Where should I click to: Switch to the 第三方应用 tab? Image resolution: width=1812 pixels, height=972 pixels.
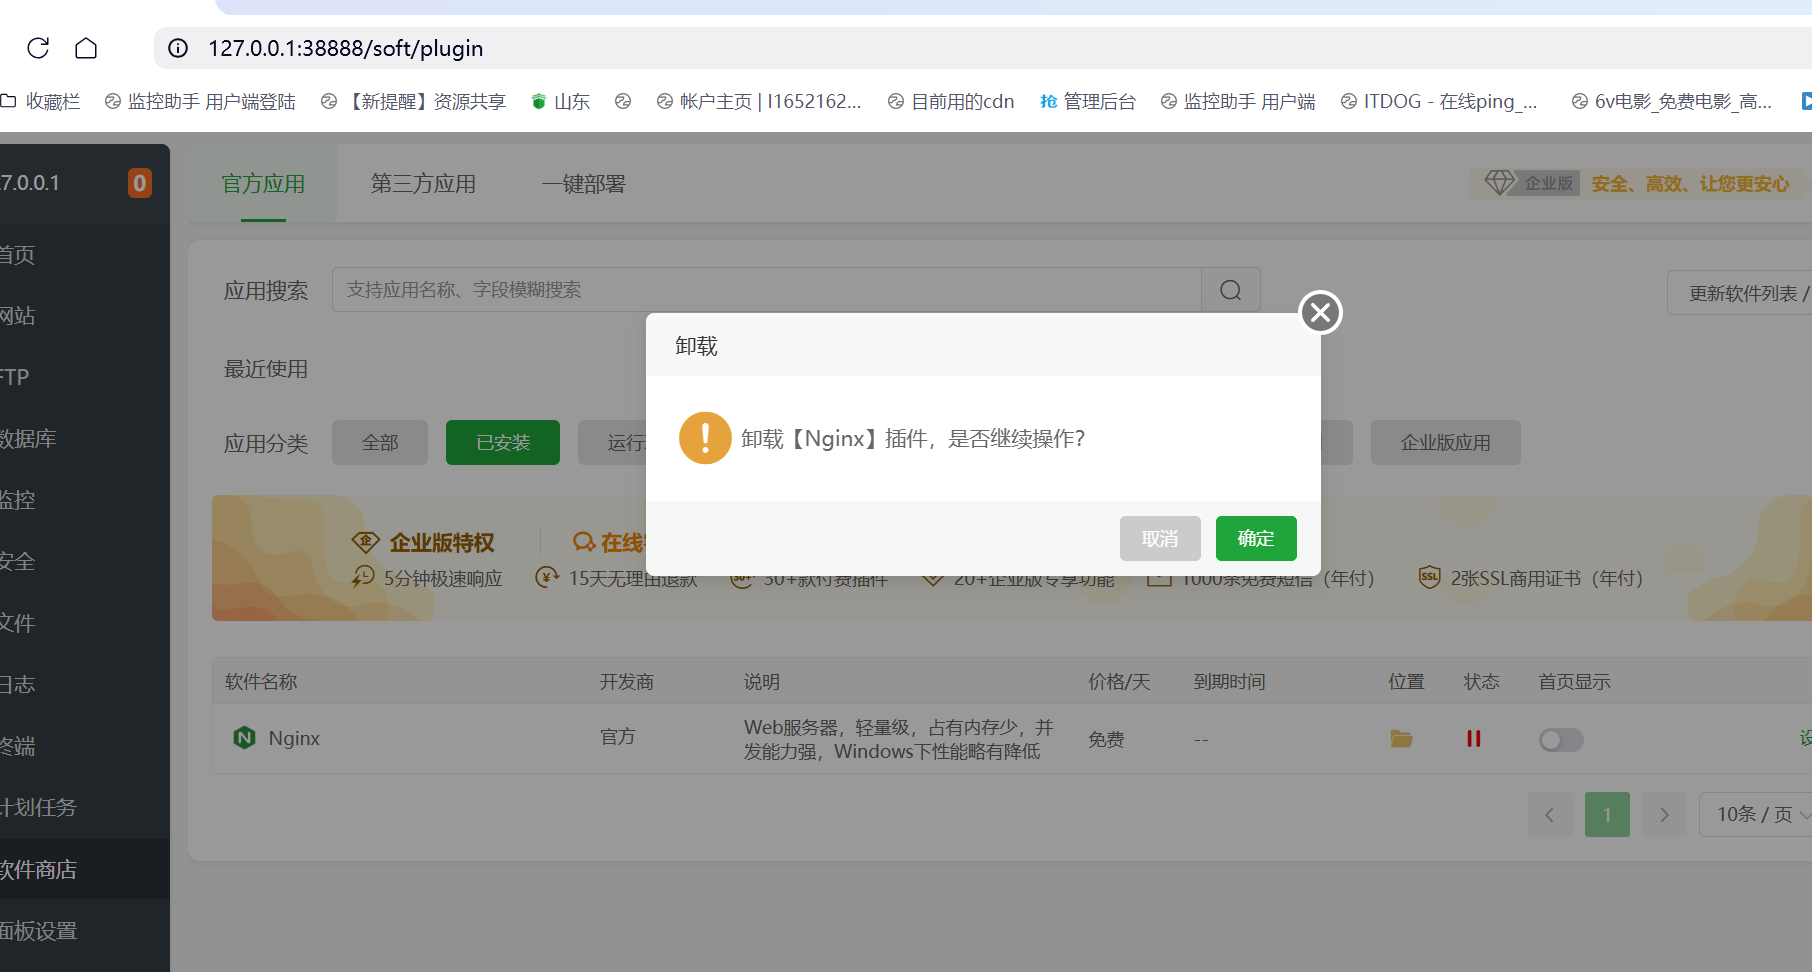click(423, 184)
